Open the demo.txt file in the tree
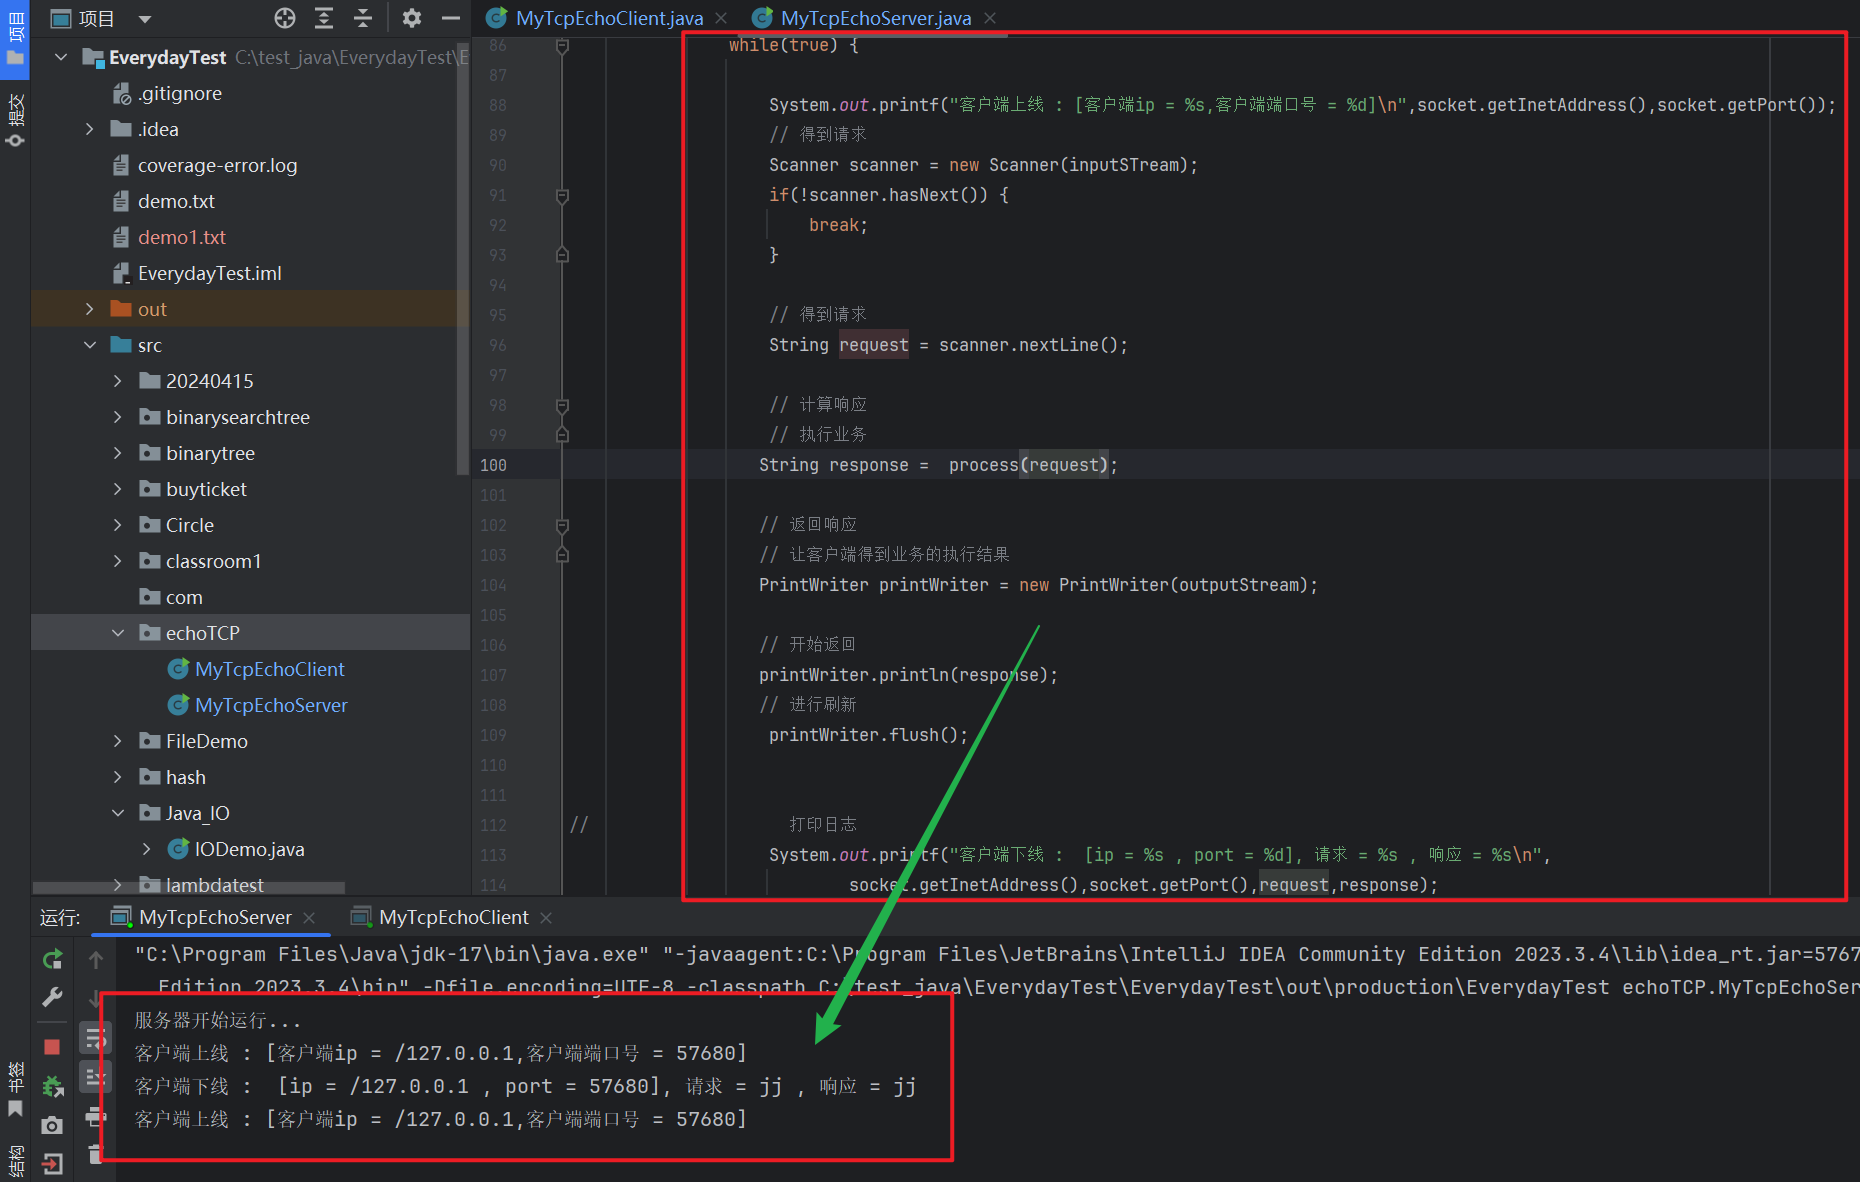 [176, 201]
